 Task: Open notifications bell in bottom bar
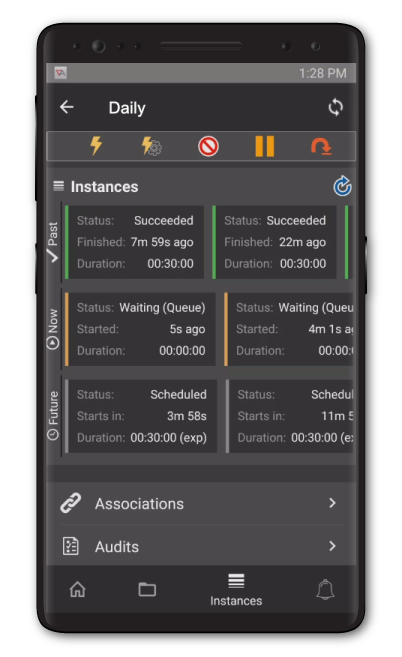click(325, 589)
